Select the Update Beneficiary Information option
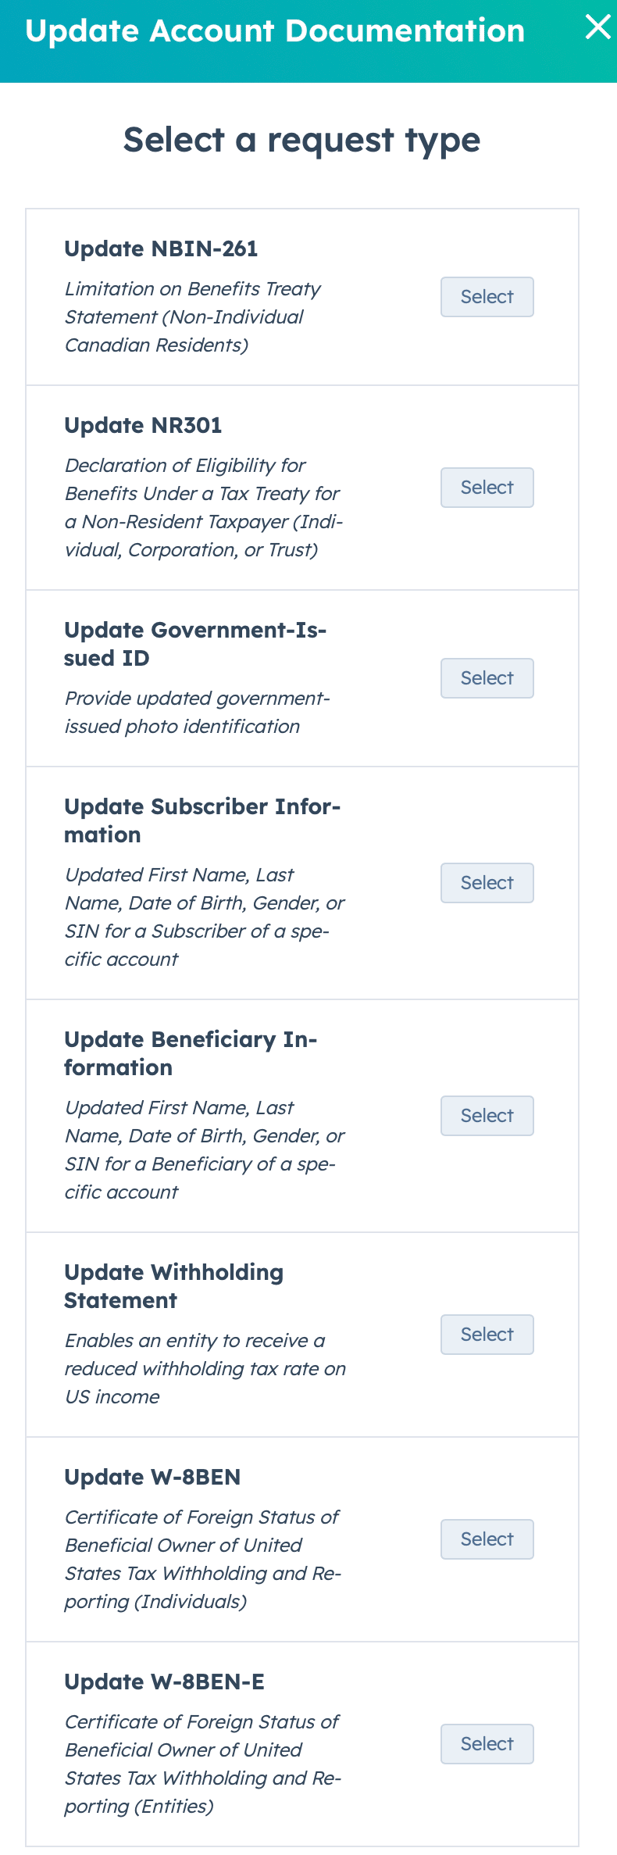The image size is (617, 1855). point(487,1115)
